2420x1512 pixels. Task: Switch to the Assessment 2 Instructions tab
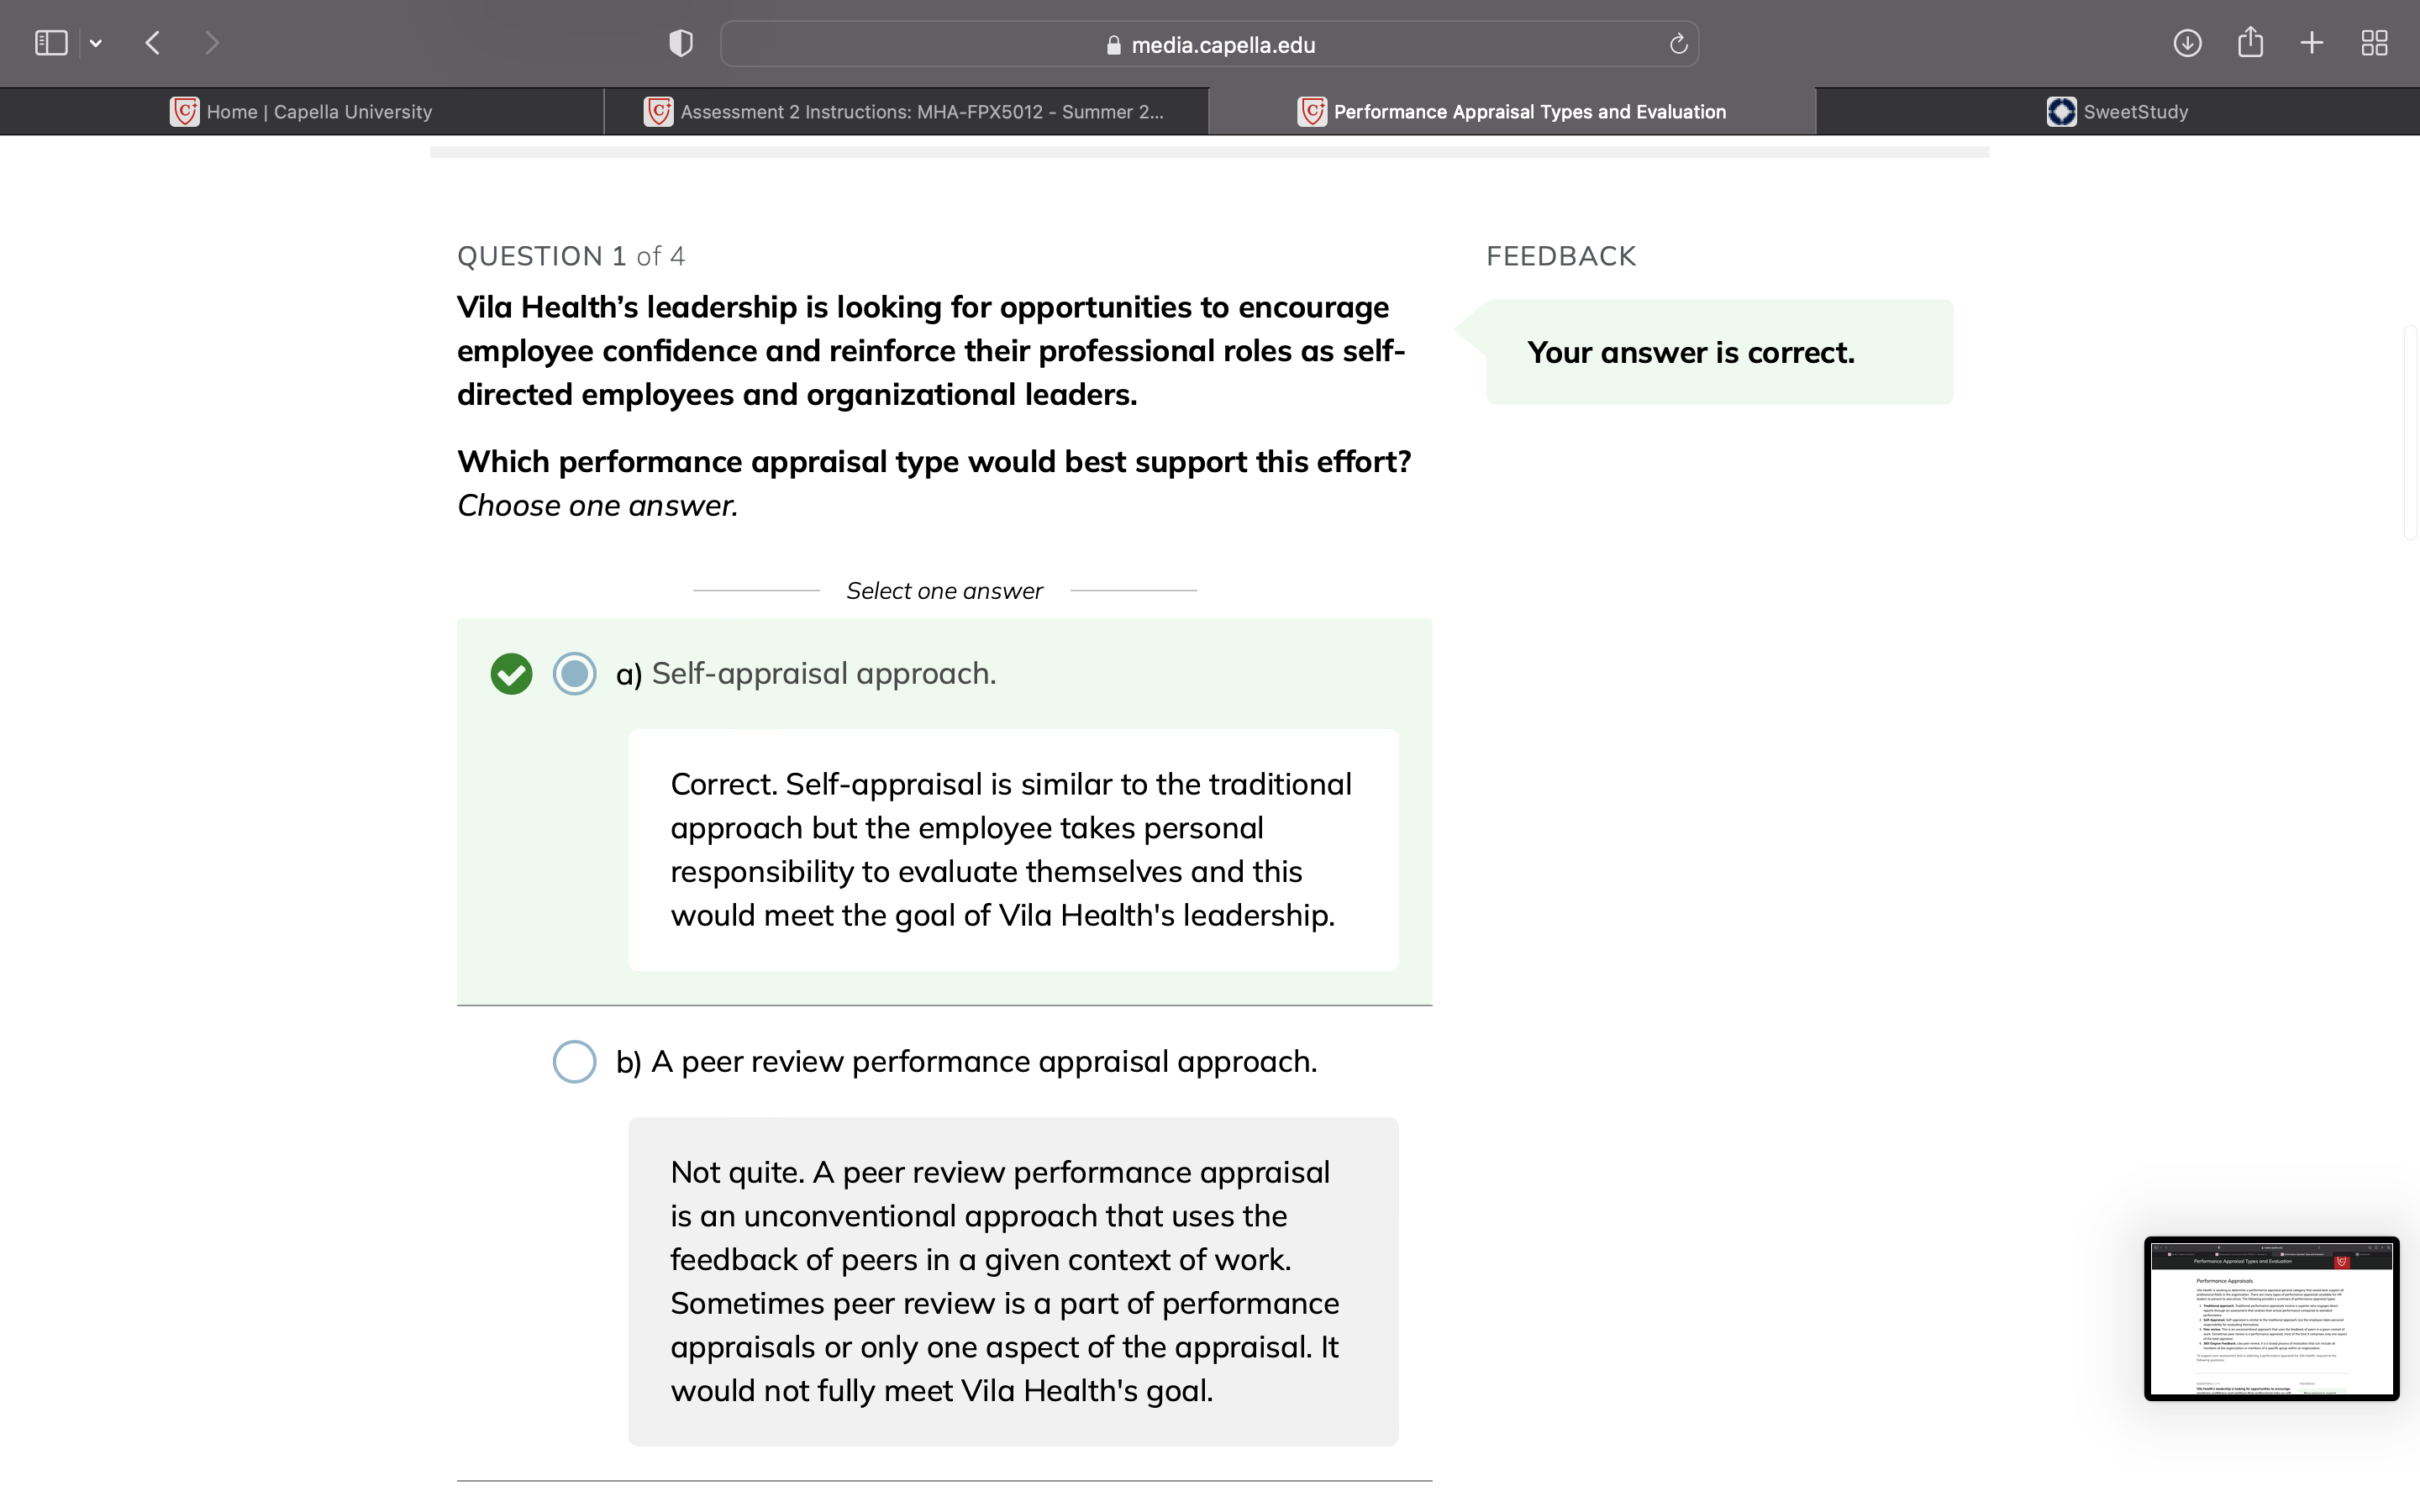(906, 111)
